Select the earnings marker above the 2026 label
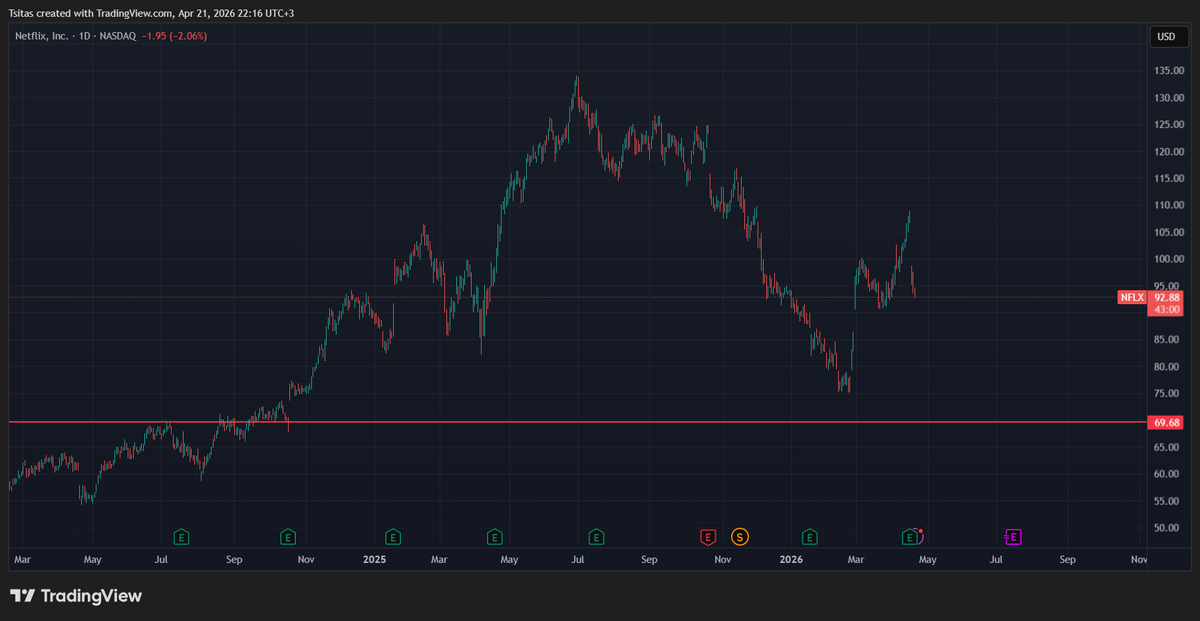The height and width of the screenshot is (621, 1200). coord(808,537)
